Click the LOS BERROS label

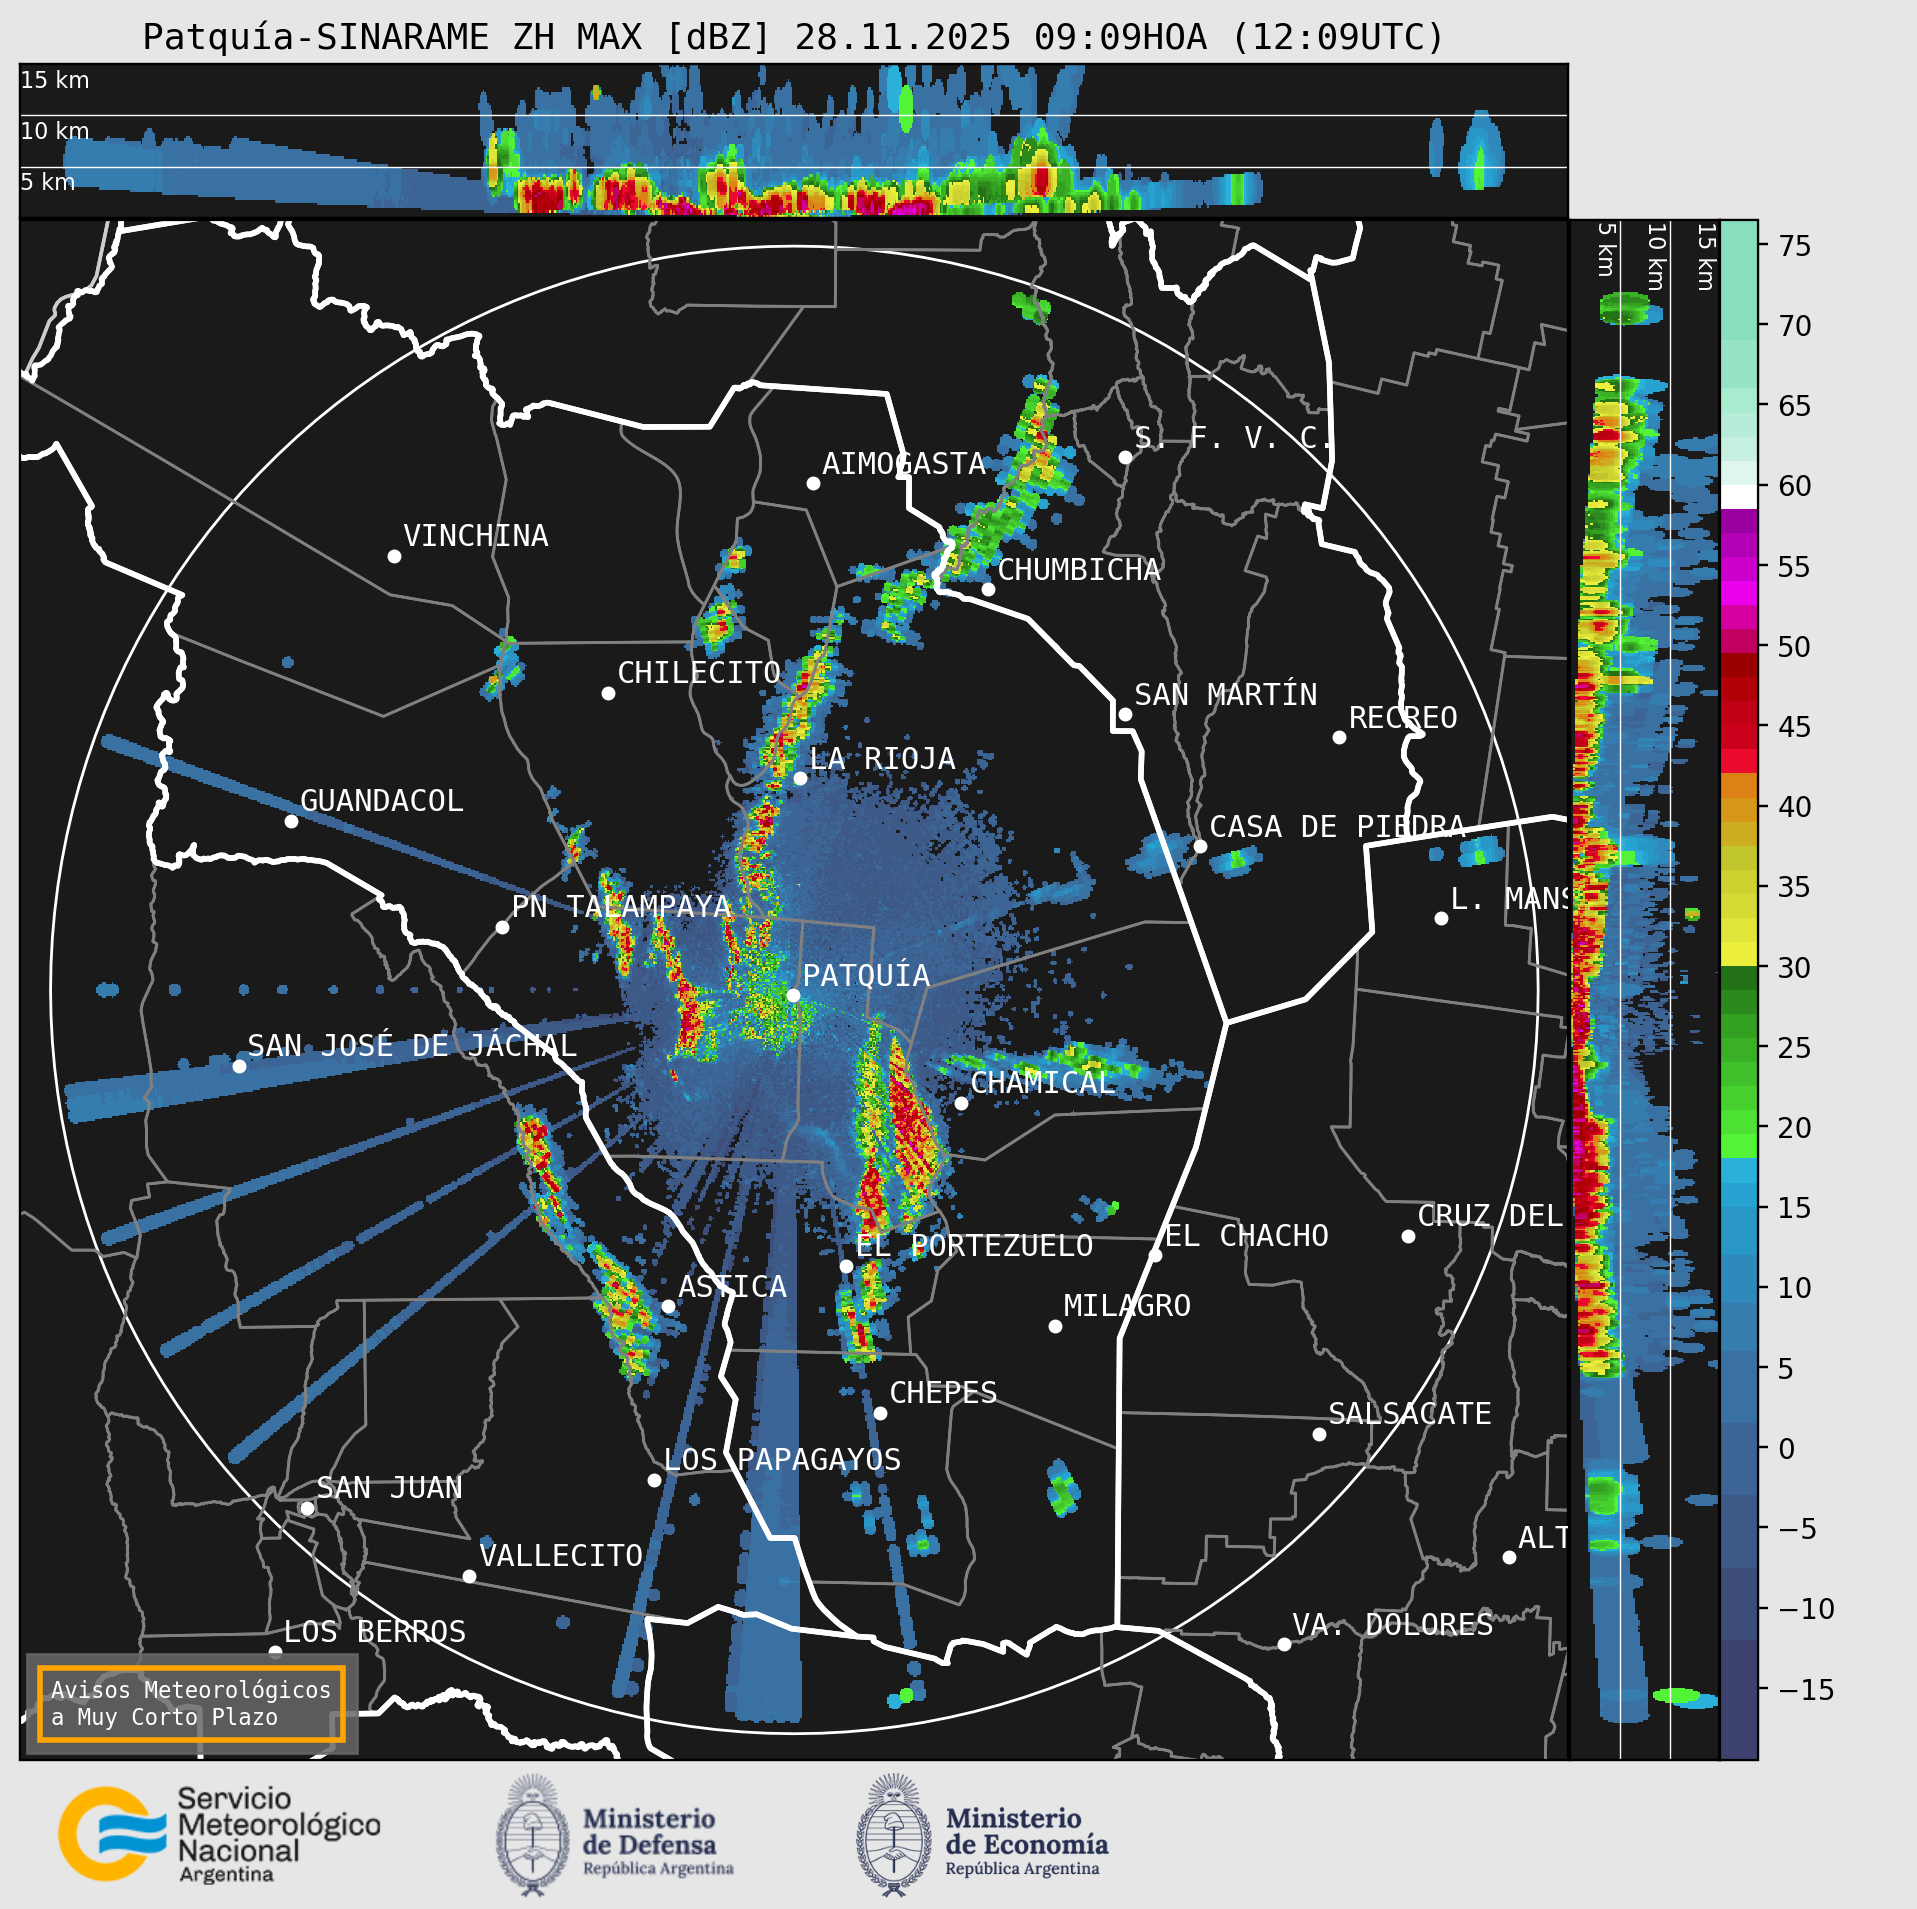pyautogui.click(x=375, y=1631)
